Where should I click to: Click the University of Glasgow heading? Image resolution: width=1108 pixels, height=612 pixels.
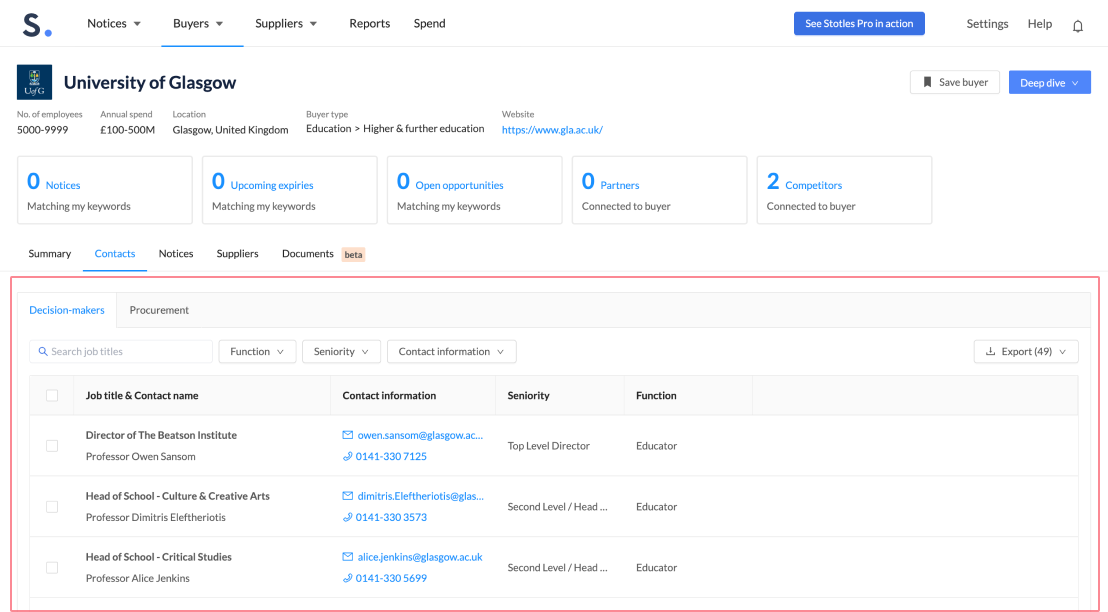(150, 83)
